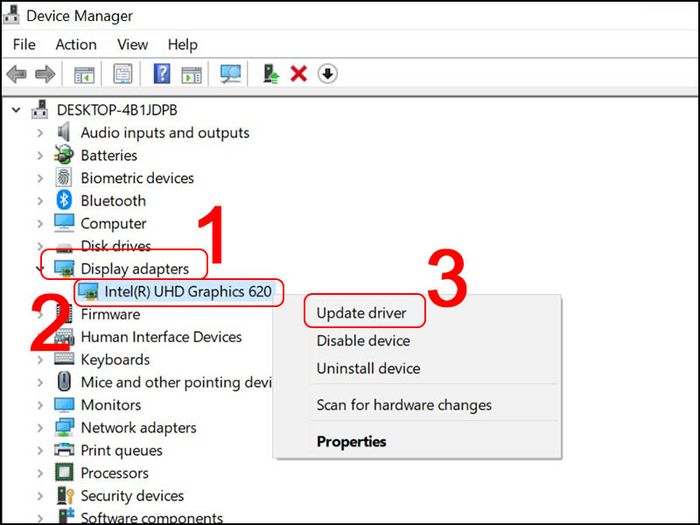
Task: Select the Display adapters label
Action: point(135,269)
